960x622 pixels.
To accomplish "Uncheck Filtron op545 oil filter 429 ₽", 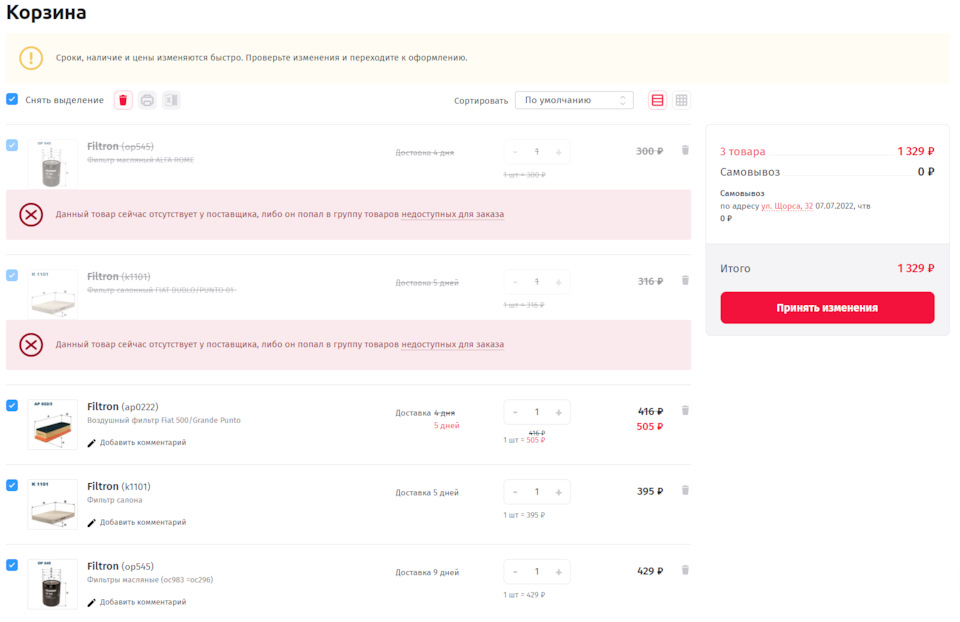I will tap(12, 565).
